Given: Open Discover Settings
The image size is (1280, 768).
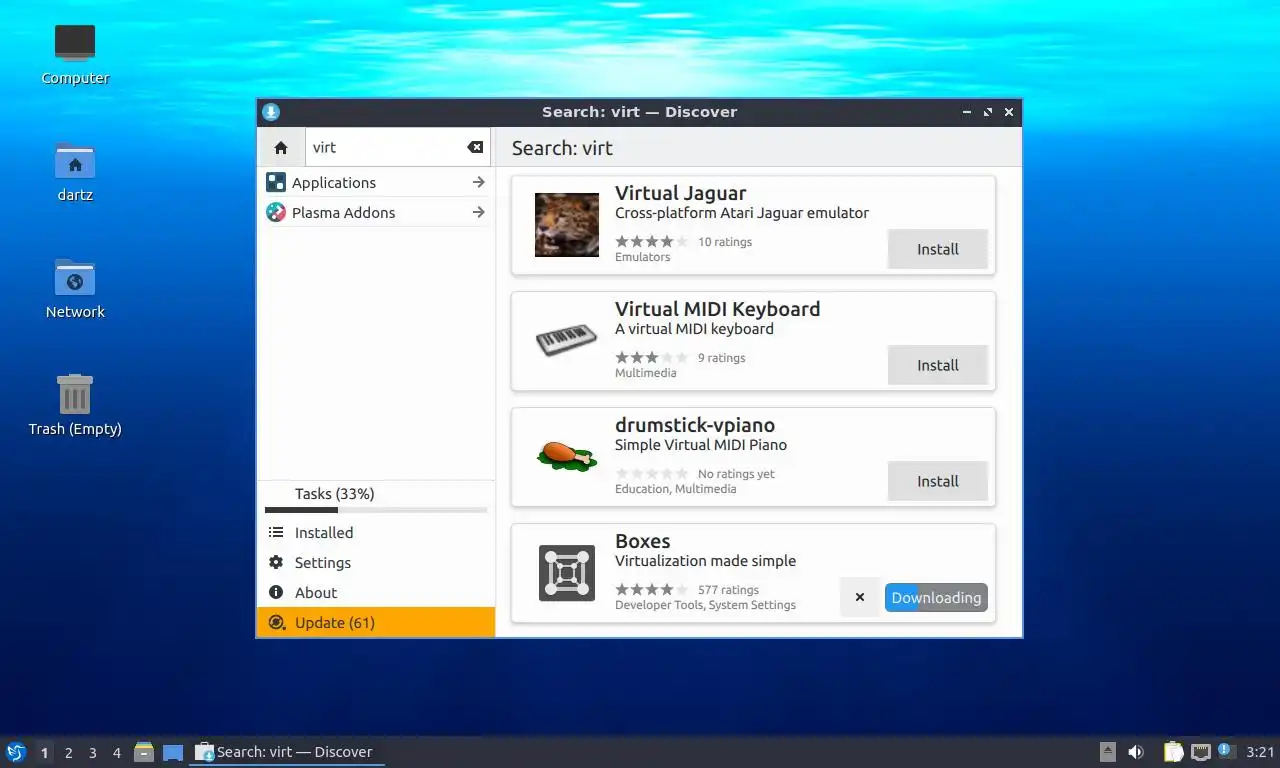Looking at the screenshot, I should (x=376, y=563).
